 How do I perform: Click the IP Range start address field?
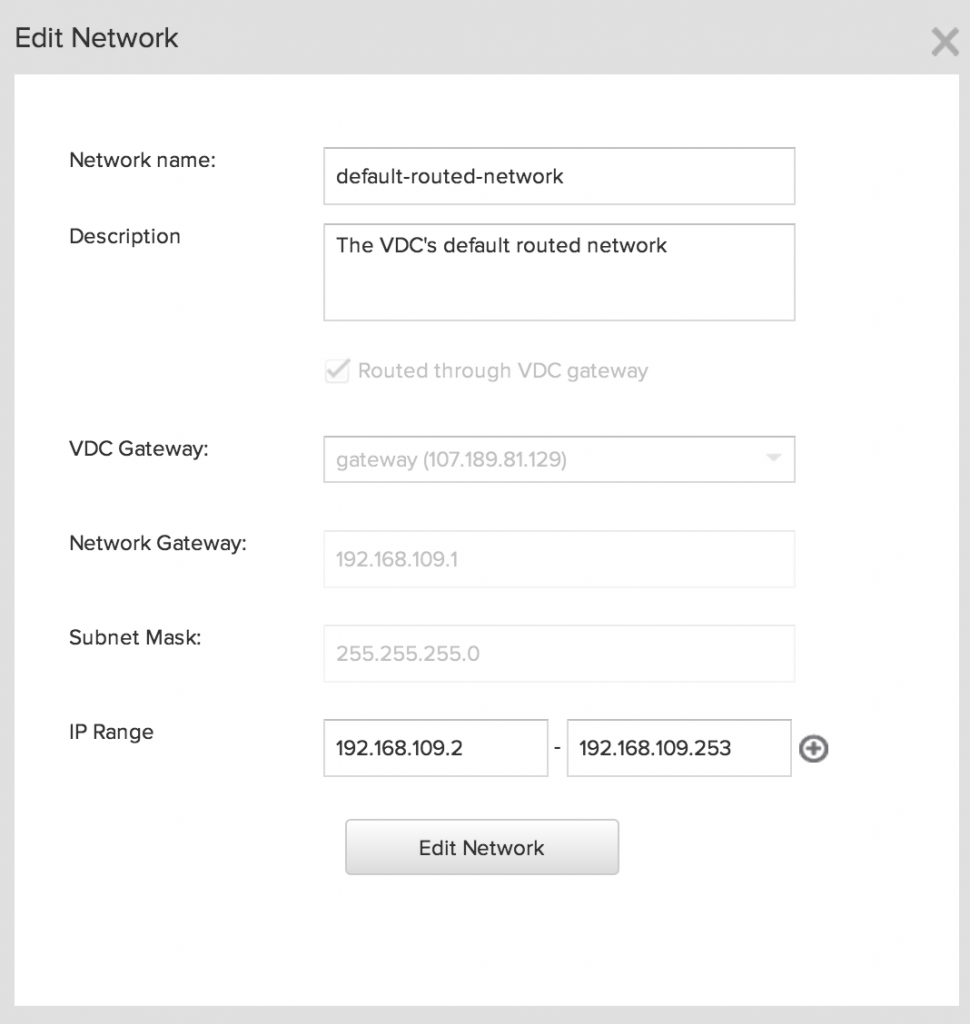coord(435,748)
